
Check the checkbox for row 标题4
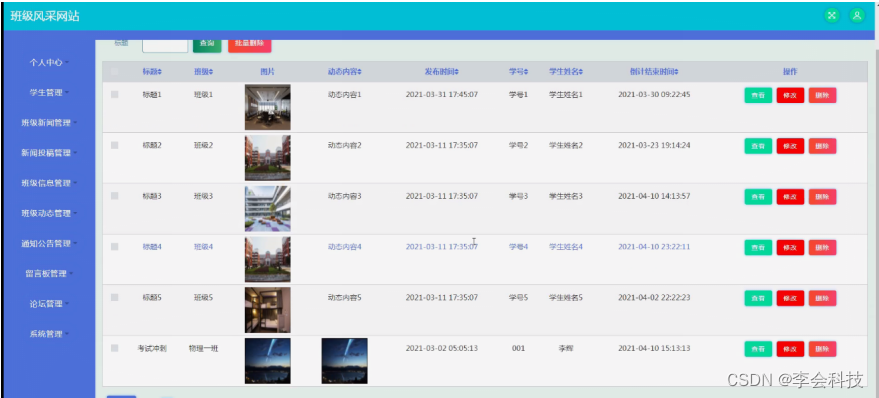[x=115, y=247]
